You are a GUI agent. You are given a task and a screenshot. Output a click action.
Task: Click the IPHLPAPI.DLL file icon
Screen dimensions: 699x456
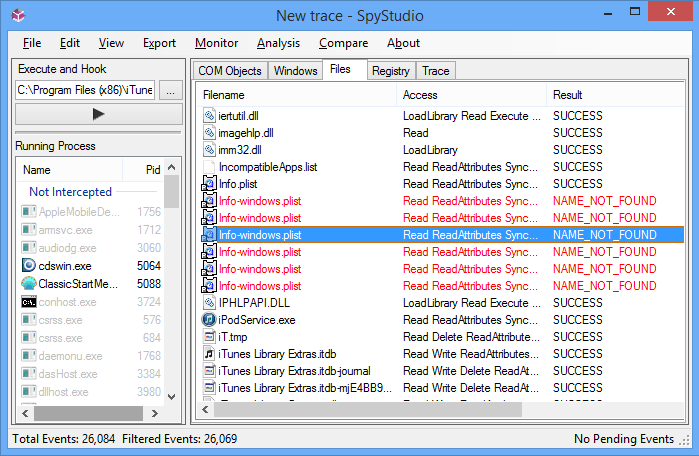pyautogui.click(x=209, y=303)
